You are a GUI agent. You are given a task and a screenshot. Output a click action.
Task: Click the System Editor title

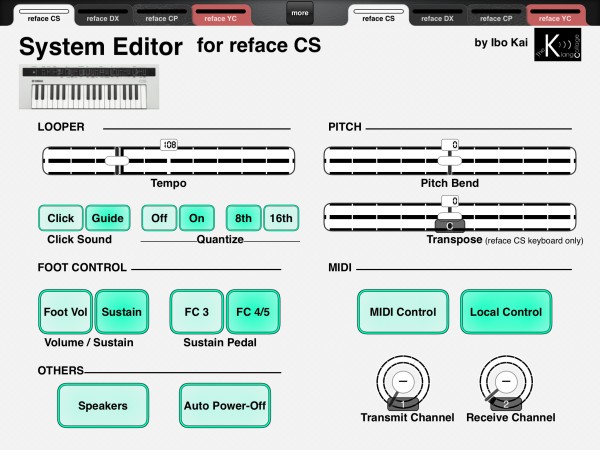coord(101,47)
